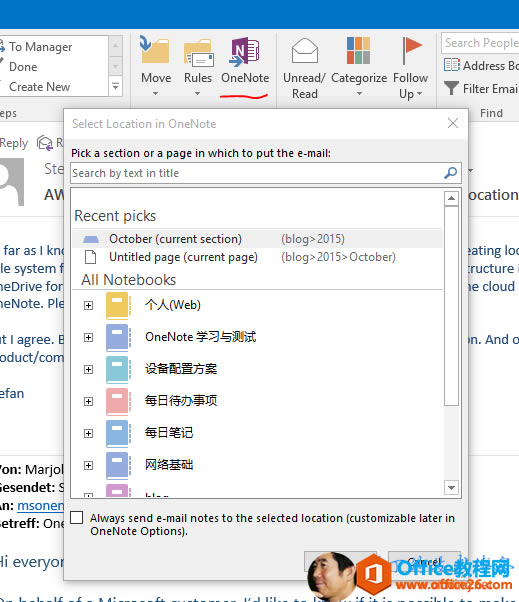The height and width of the screenshot is (602, 519).
Task: Select the 每日笔记 notebook name
Action: click(x=169, y=433)
